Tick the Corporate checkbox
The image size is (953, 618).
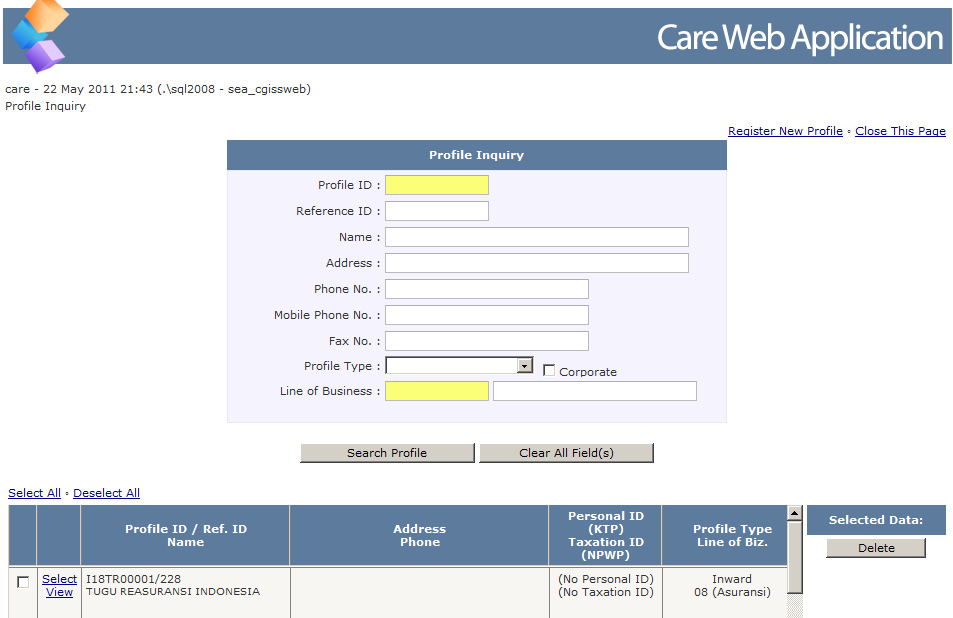[549, 371]
